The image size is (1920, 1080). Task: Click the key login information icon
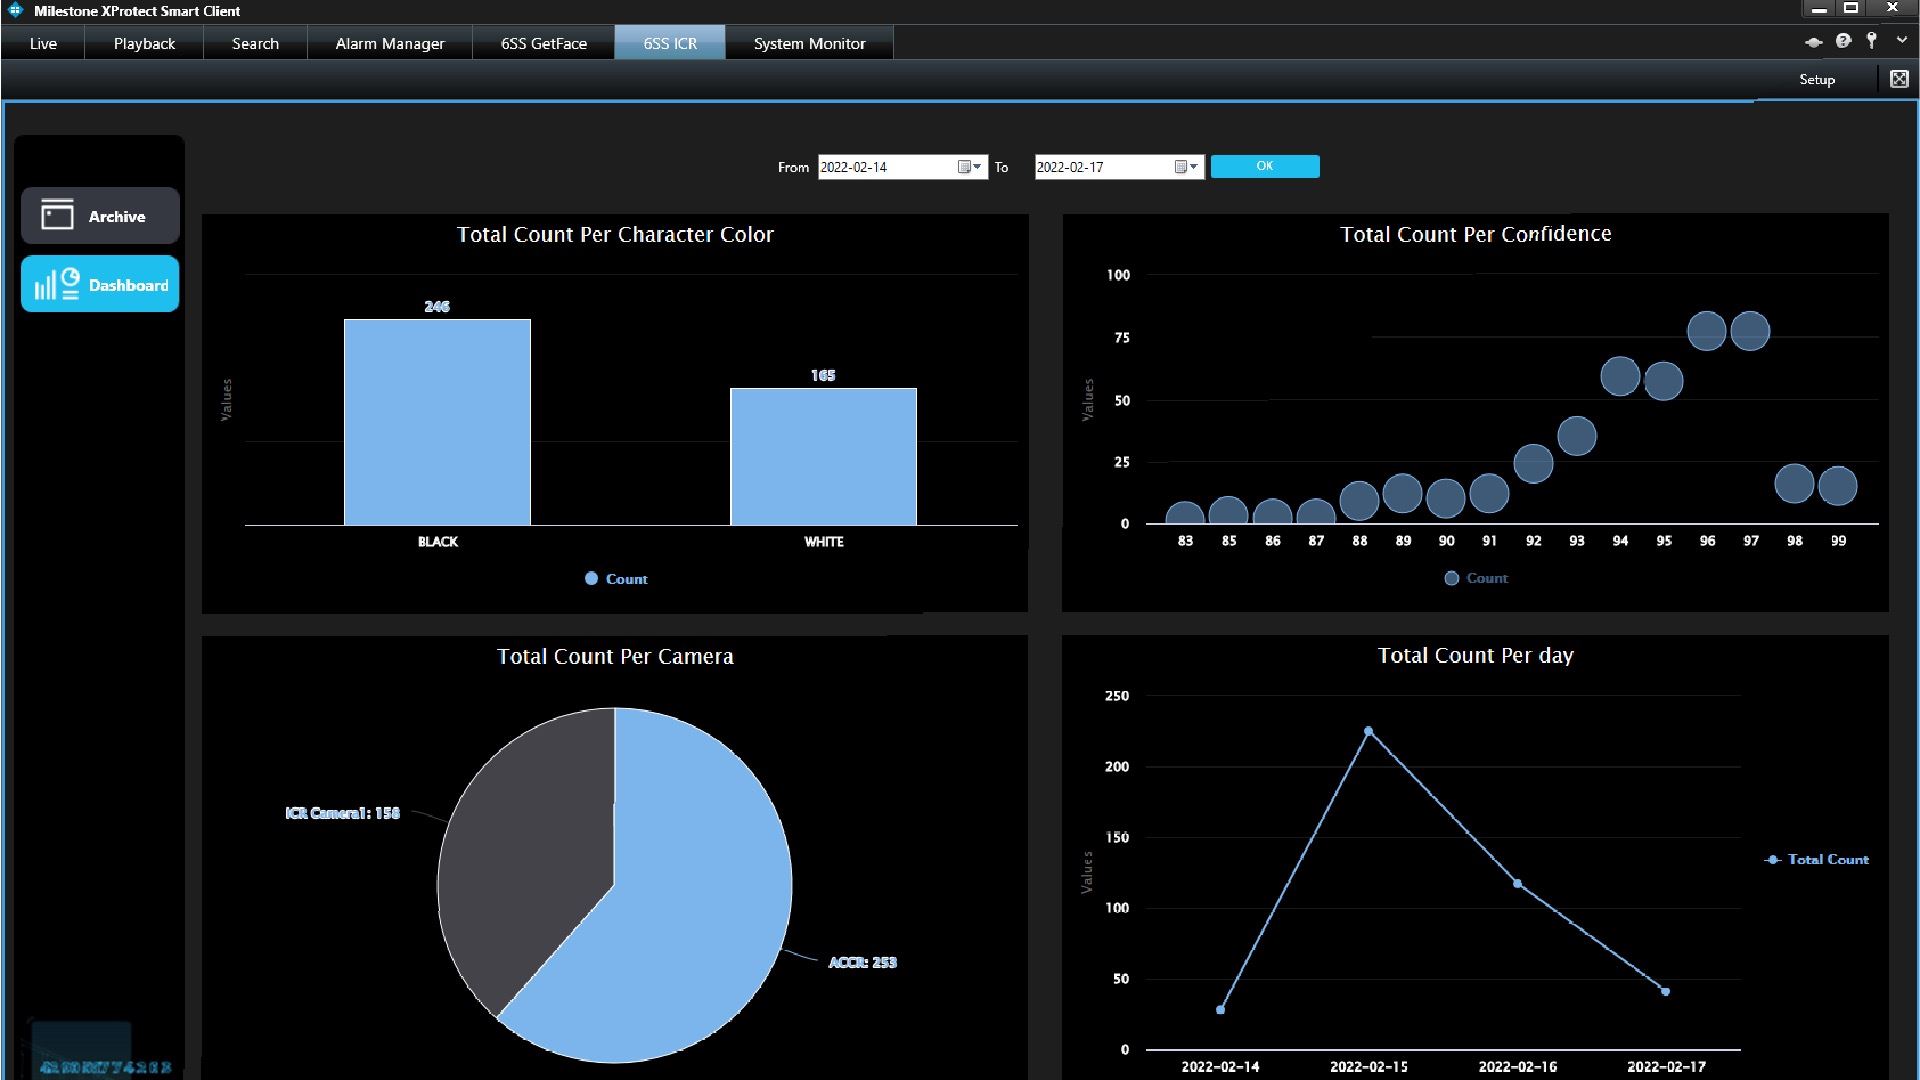(x=1871, y=41)
